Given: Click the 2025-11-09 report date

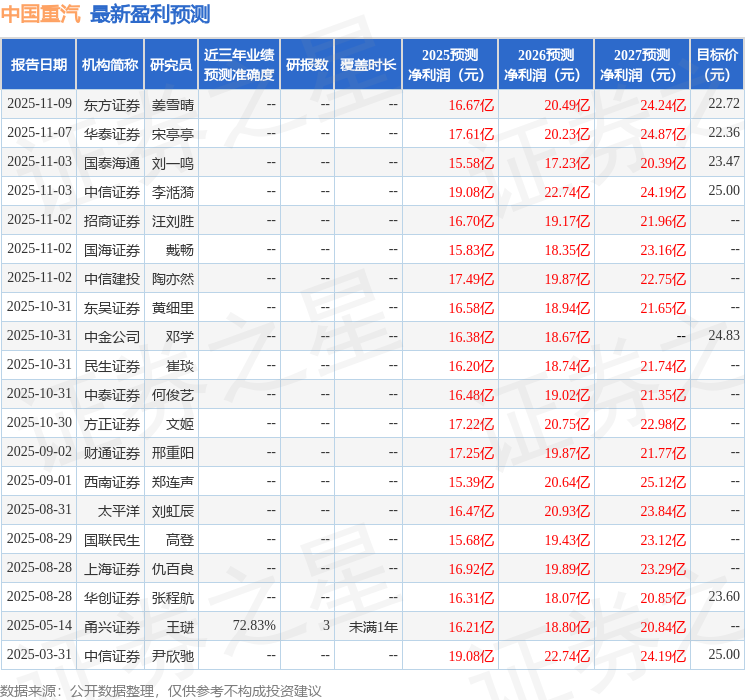Looking at the screenshot, I should (39, 103).
